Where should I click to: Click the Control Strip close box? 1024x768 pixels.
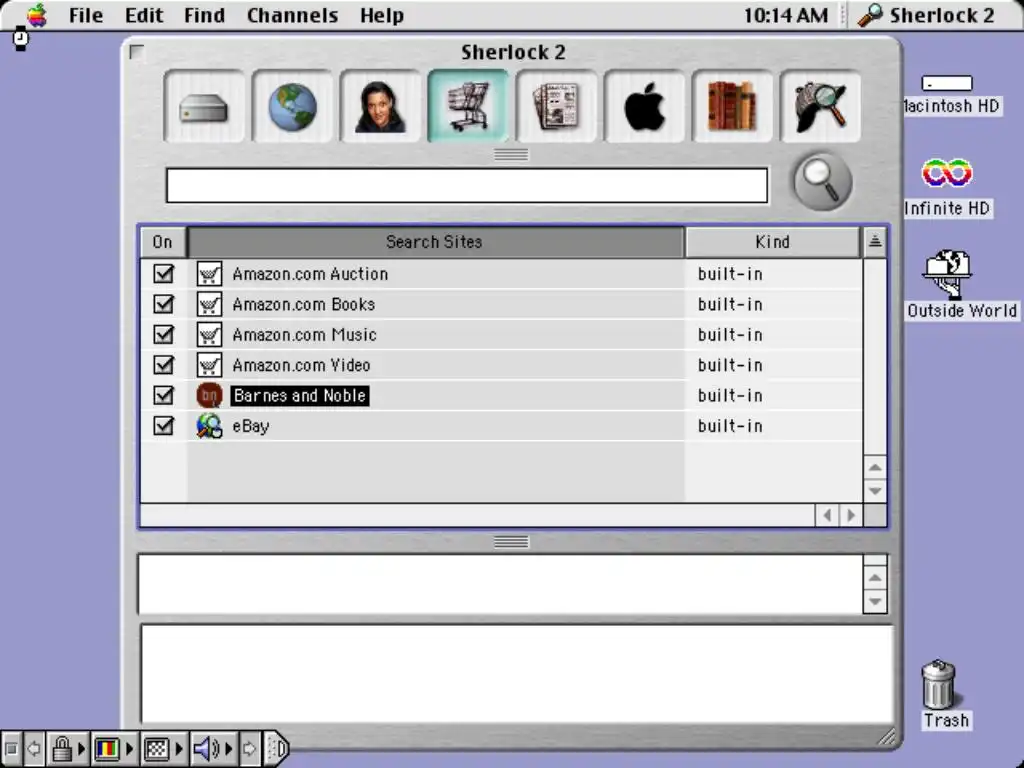click(11, 748)
